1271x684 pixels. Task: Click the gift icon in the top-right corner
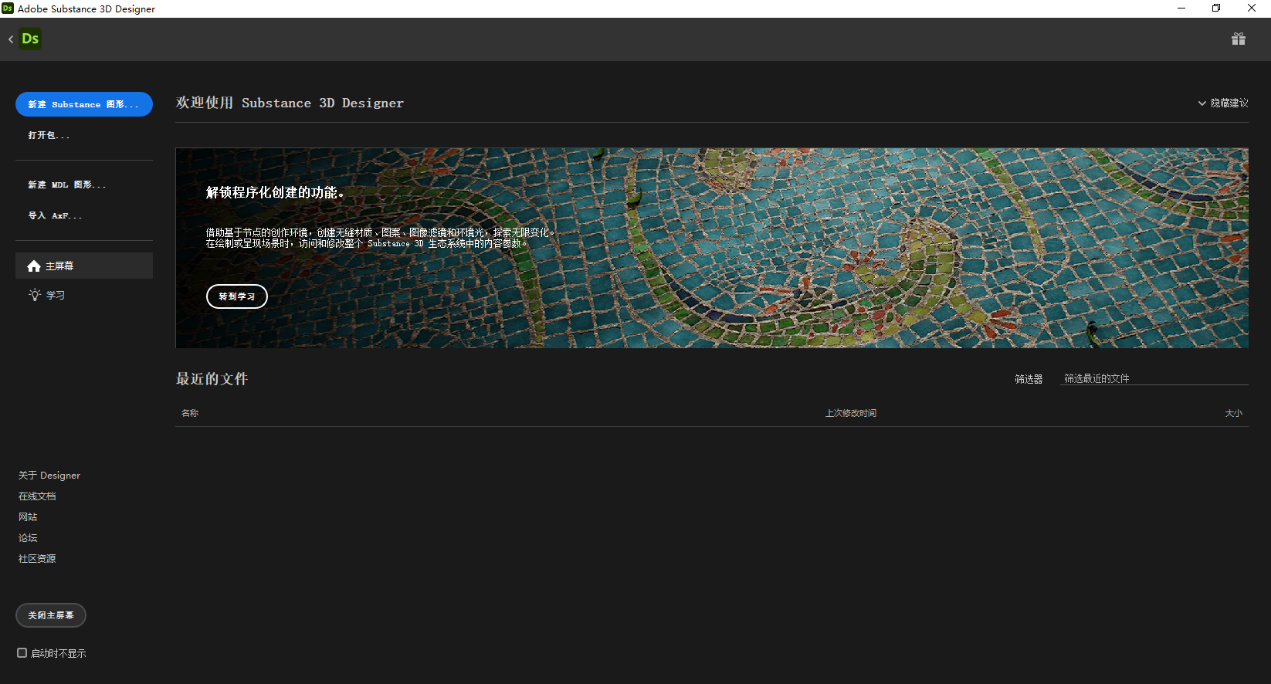[x=1238, y=39]
